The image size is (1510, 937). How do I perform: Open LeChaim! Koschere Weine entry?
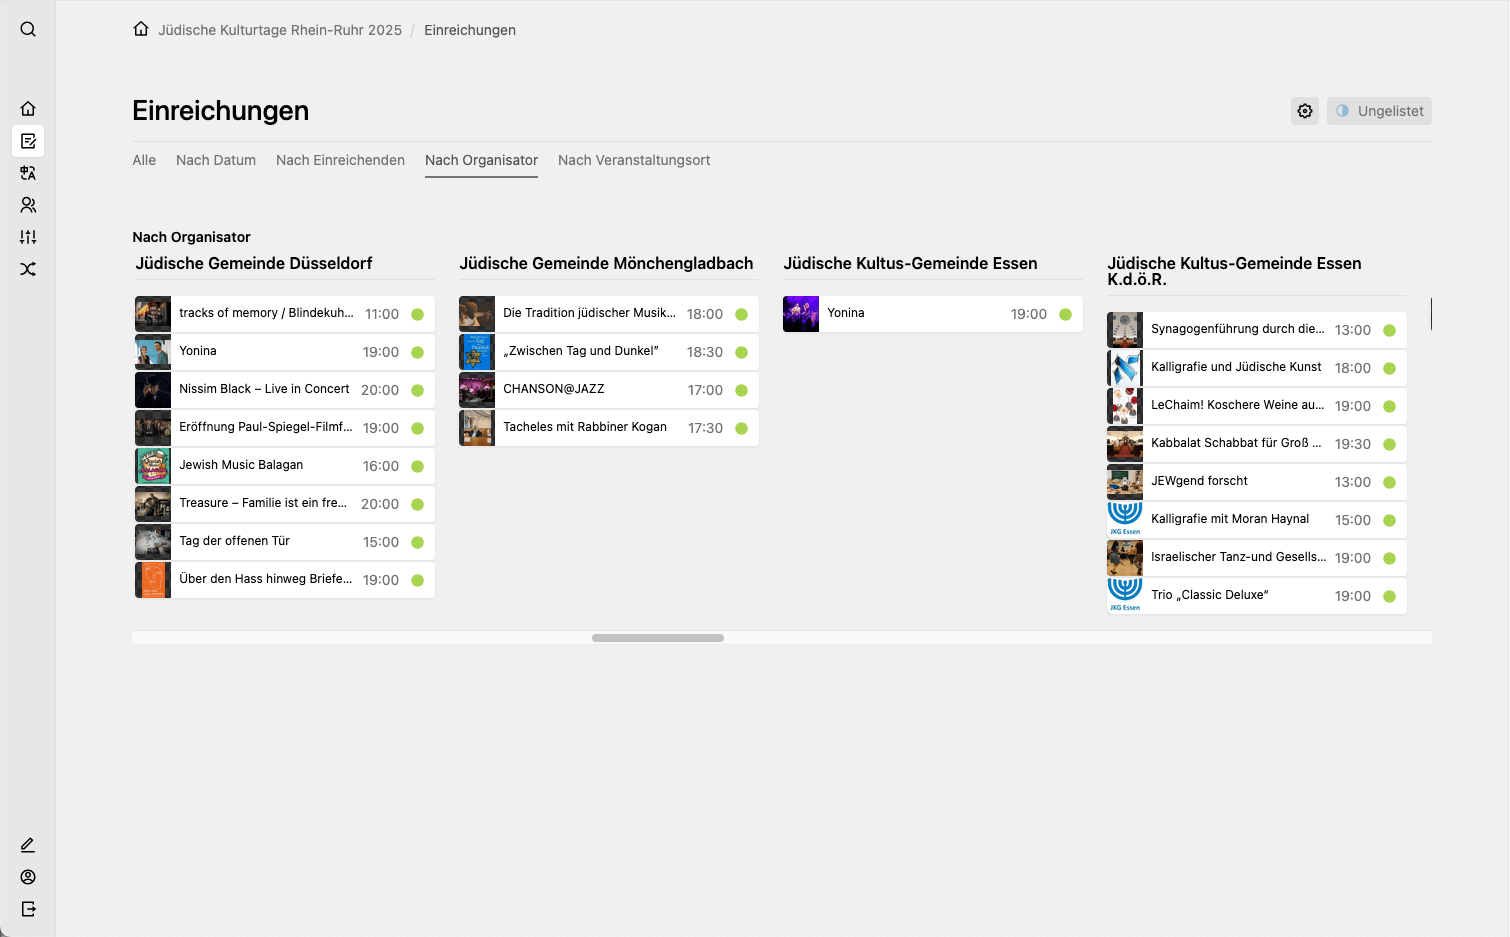[x=1257, y=406]
